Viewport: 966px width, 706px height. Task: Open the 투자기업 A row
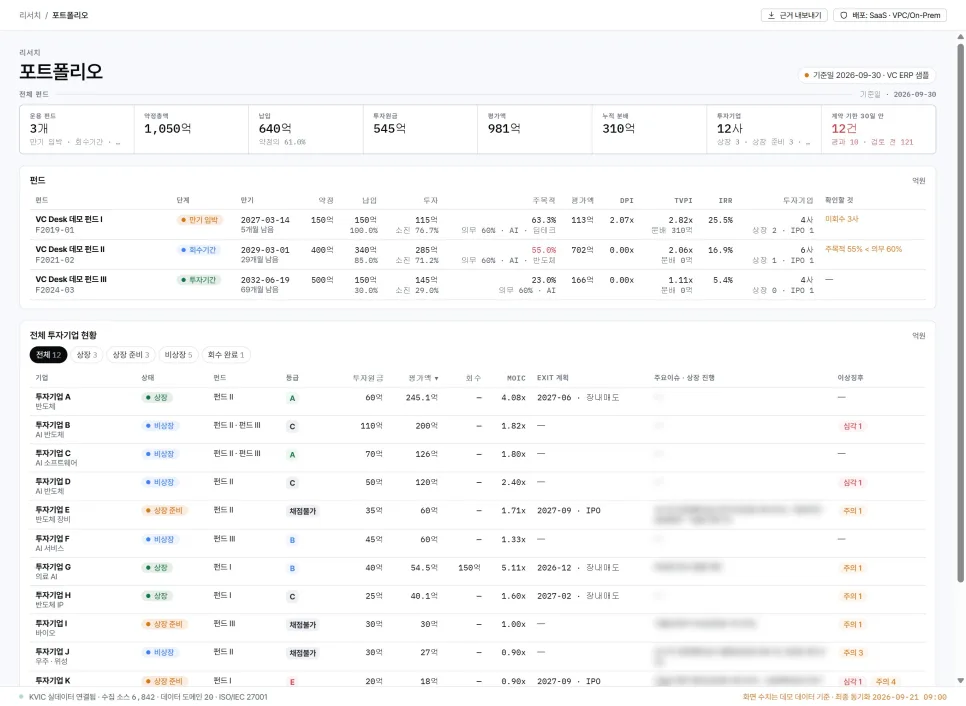(477, 402)
